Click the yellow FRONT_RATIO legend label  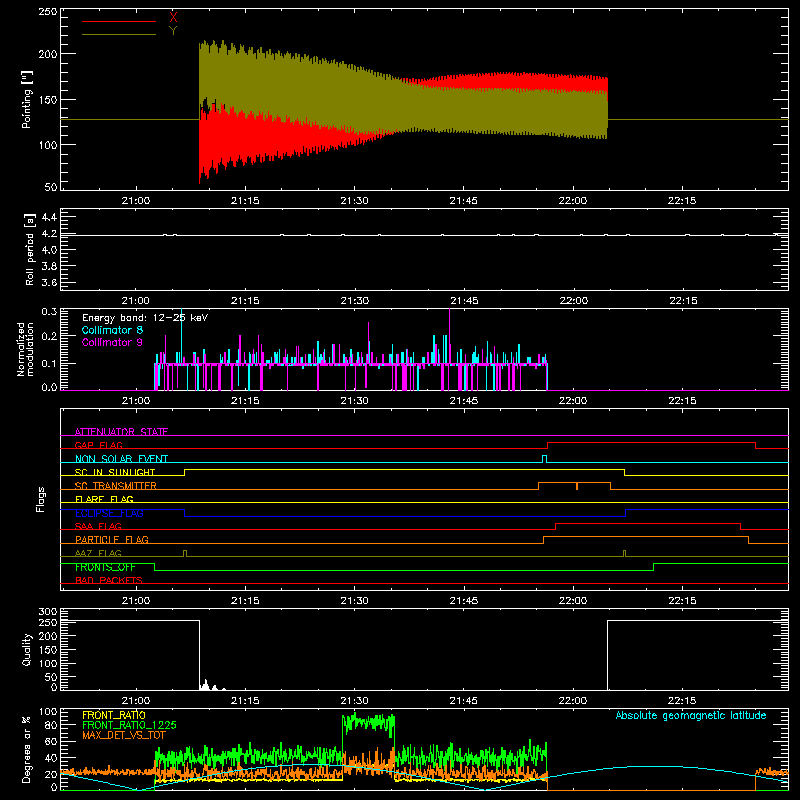(x=114, y=715)
